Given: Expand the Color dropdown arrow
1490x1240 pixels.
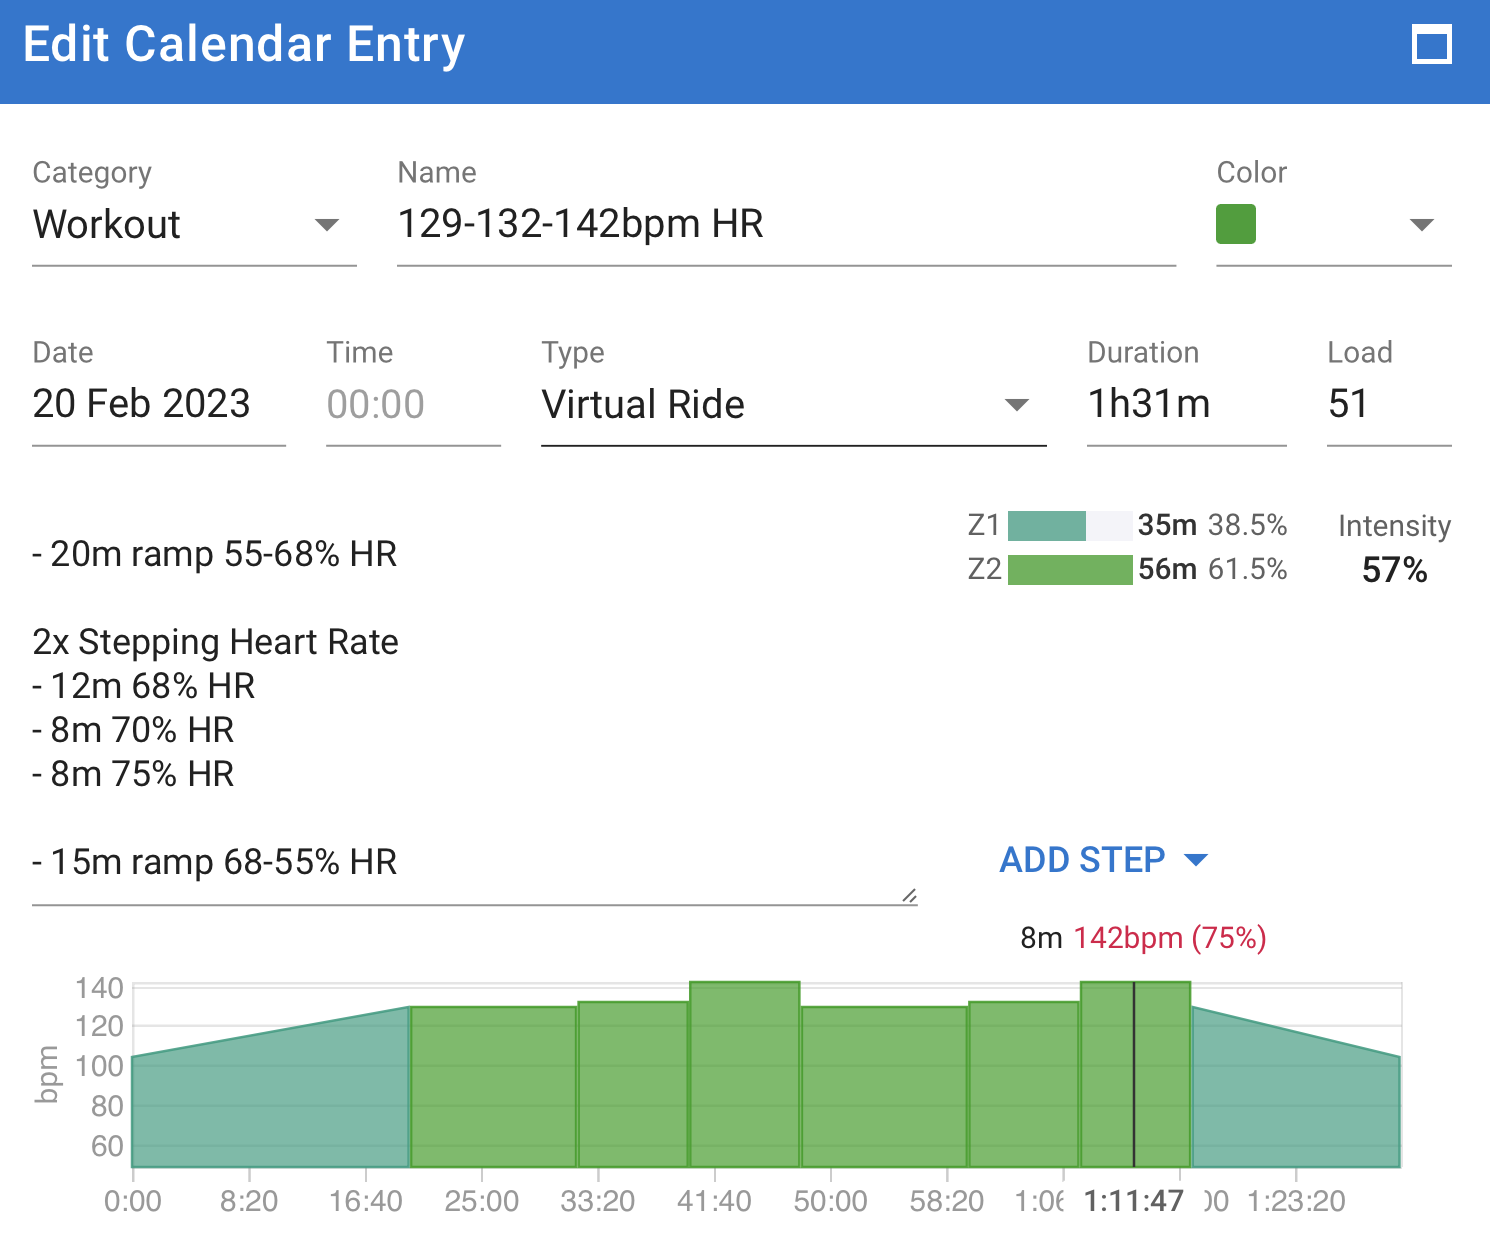Looking at the screenshot, I should pyautogui.click(x=1421, y=224).
